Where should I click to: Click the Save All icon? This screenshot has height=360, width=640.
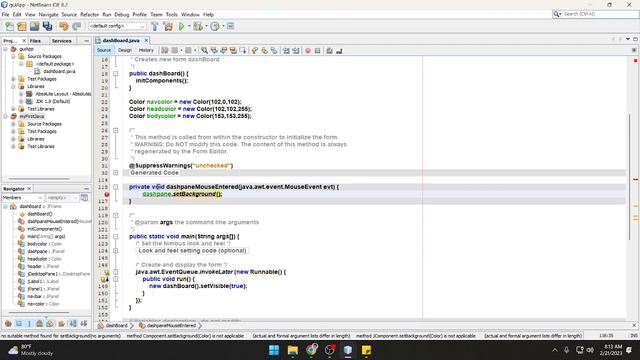coord(47,26)
